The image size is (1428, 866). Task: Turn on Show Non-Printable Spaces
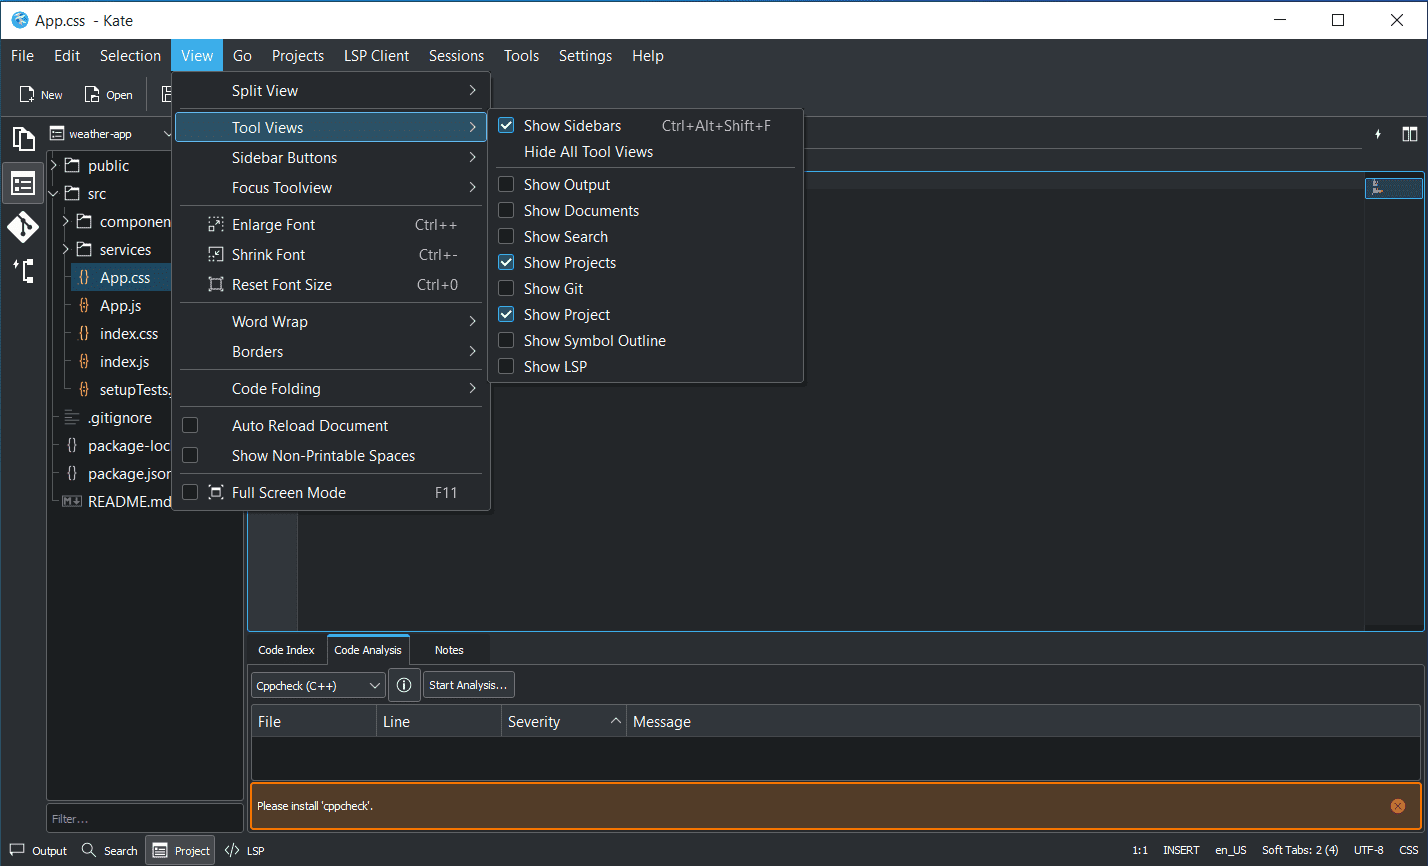(x=190, y=456)
